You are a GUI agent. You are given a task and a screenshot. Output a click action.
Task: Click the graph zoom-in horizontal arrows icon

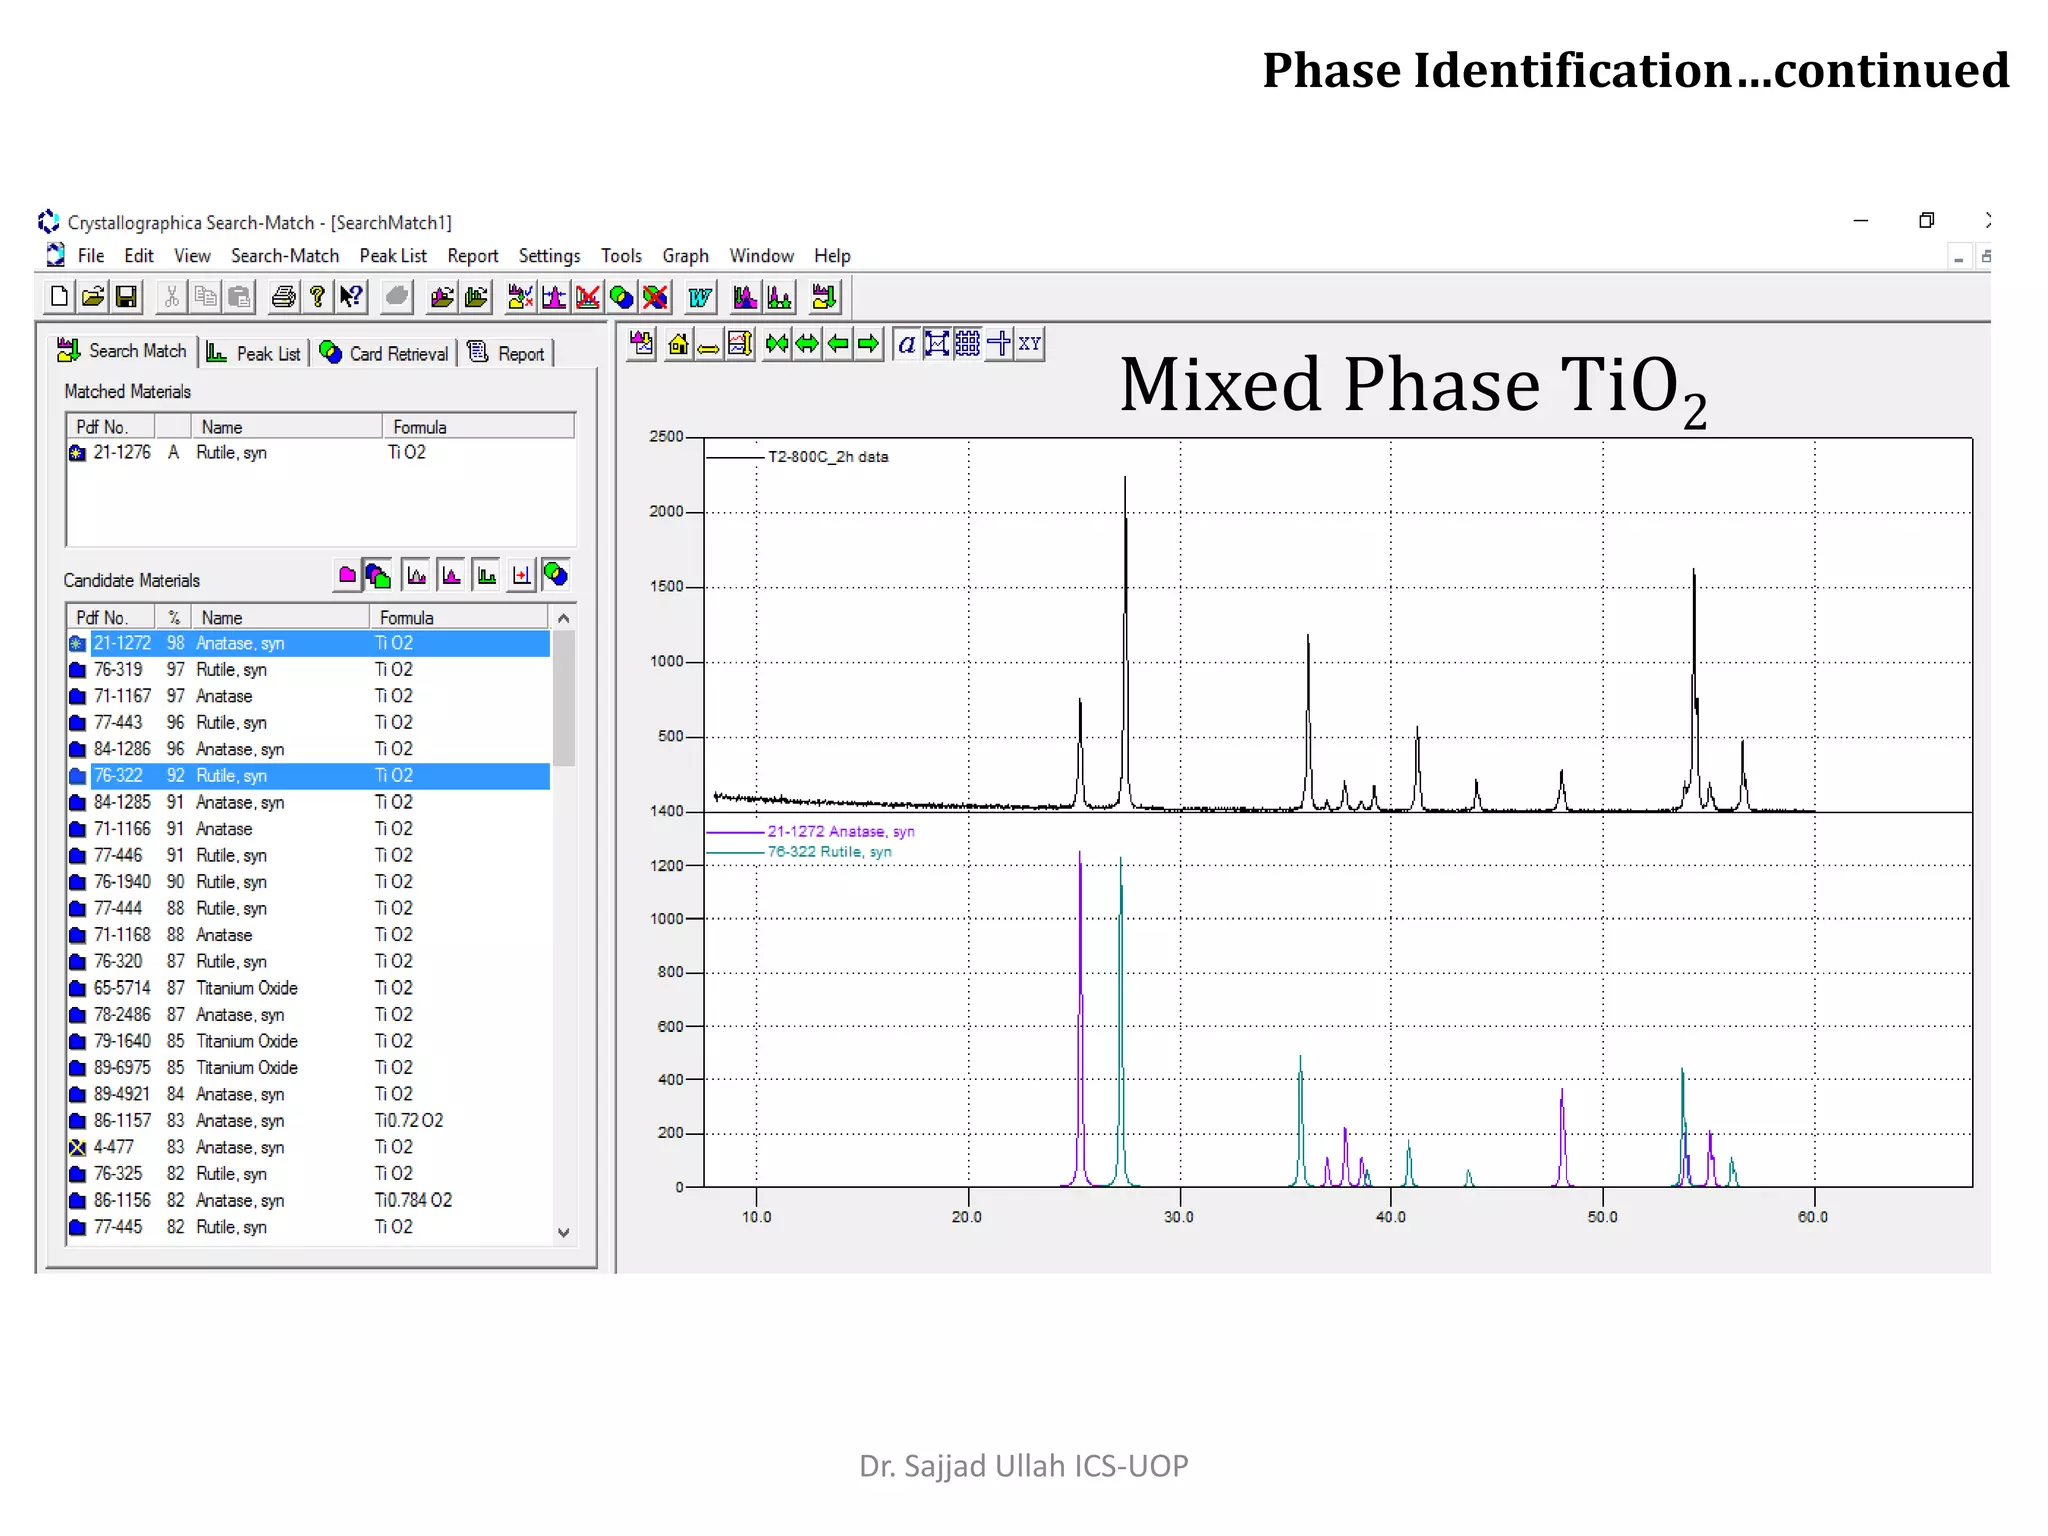pyautogui.click(x=776, y=344)
